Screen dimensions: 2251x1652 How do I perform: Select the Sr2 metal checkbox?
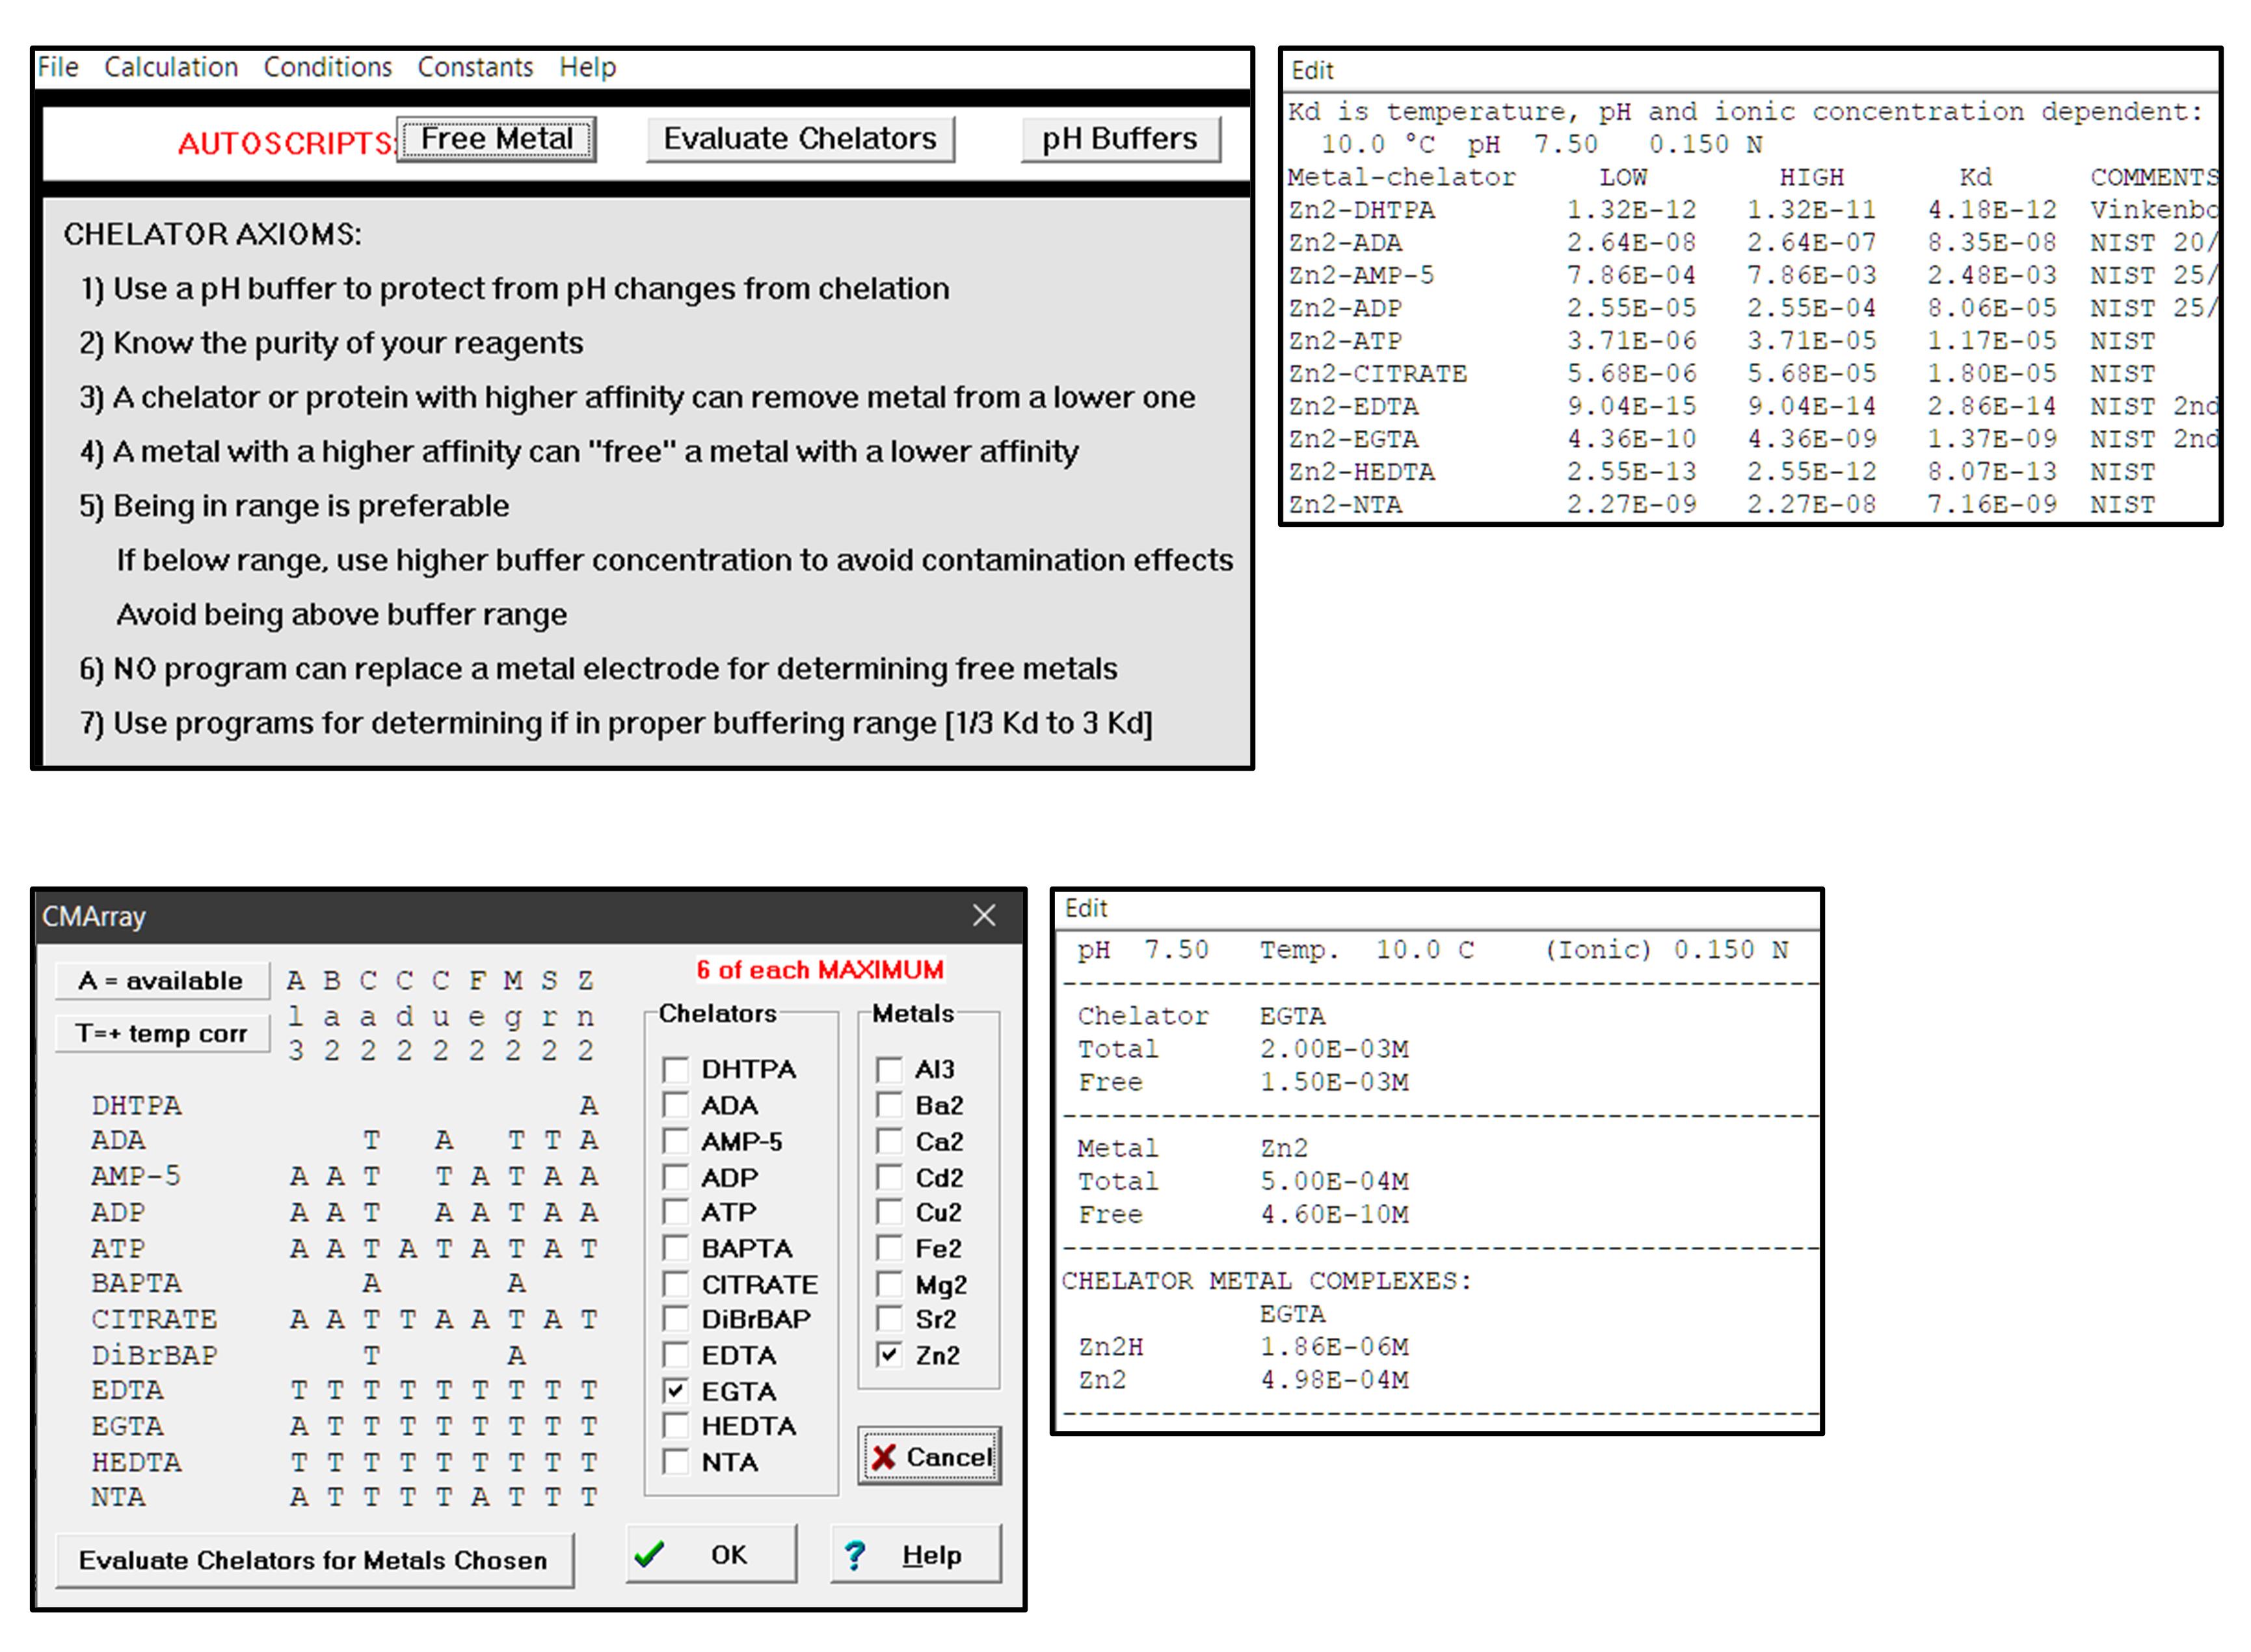[x=889, y=1319]
